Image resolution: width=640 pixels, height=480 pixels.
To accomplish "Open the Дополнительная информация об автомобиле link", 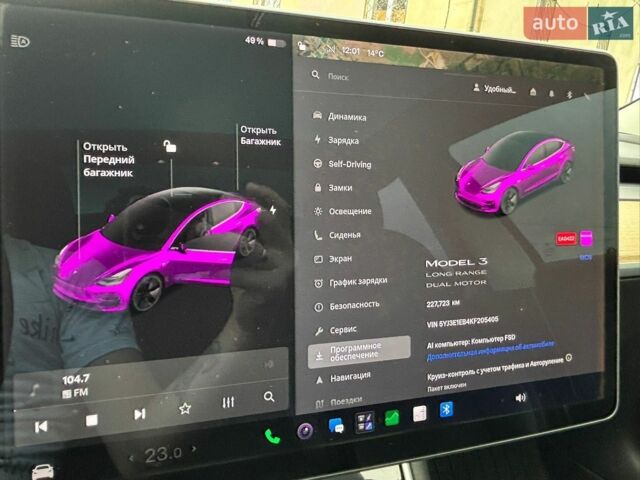I will click(490, 351).
